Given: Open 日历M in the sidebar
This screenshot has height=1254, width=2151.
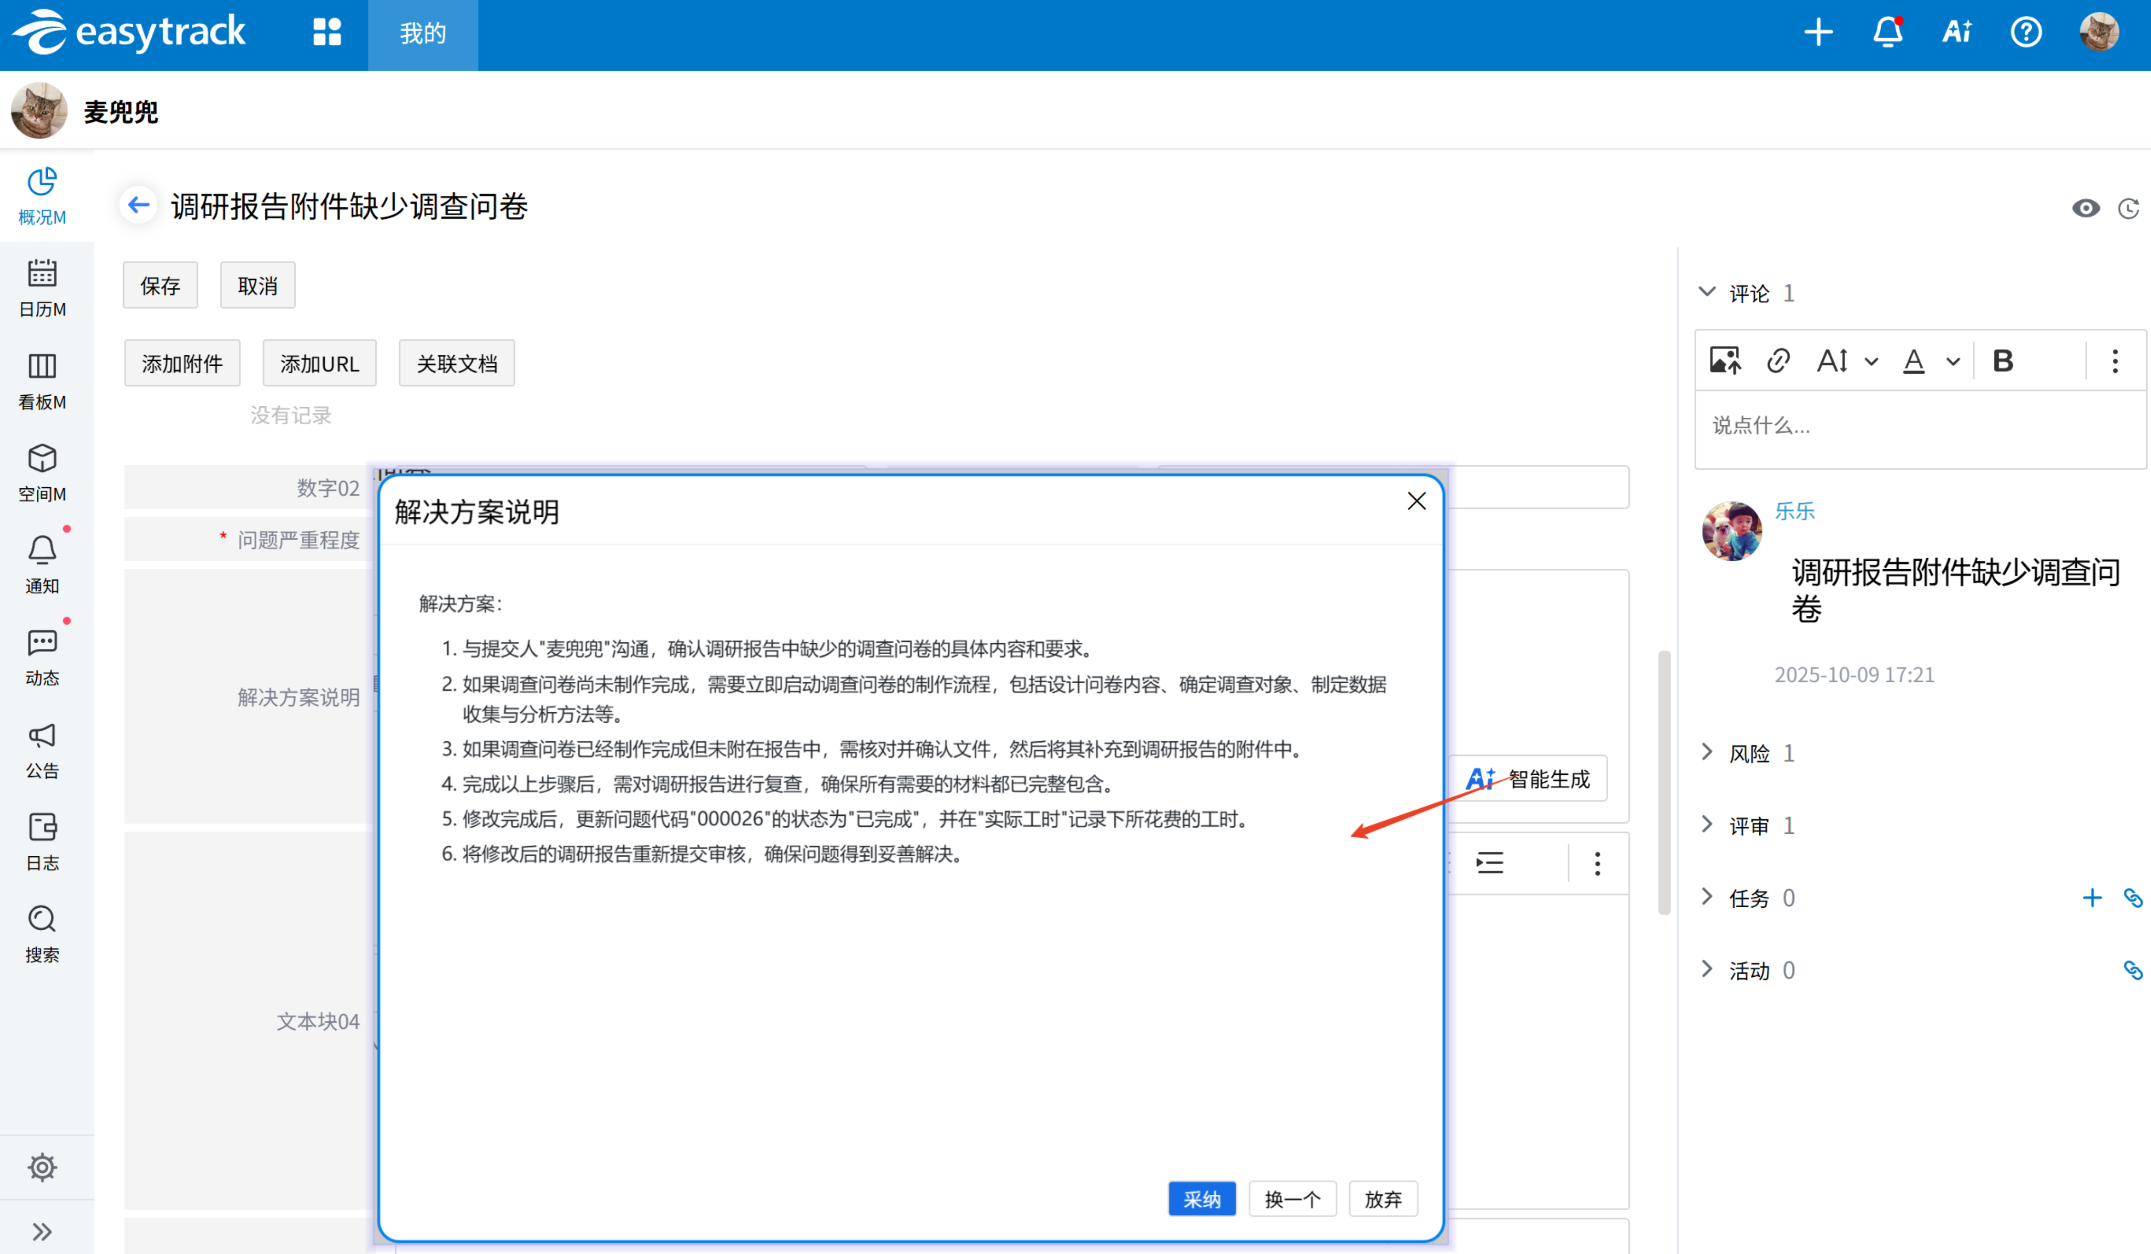Looking at the screenshot, I should coord(42,288).
